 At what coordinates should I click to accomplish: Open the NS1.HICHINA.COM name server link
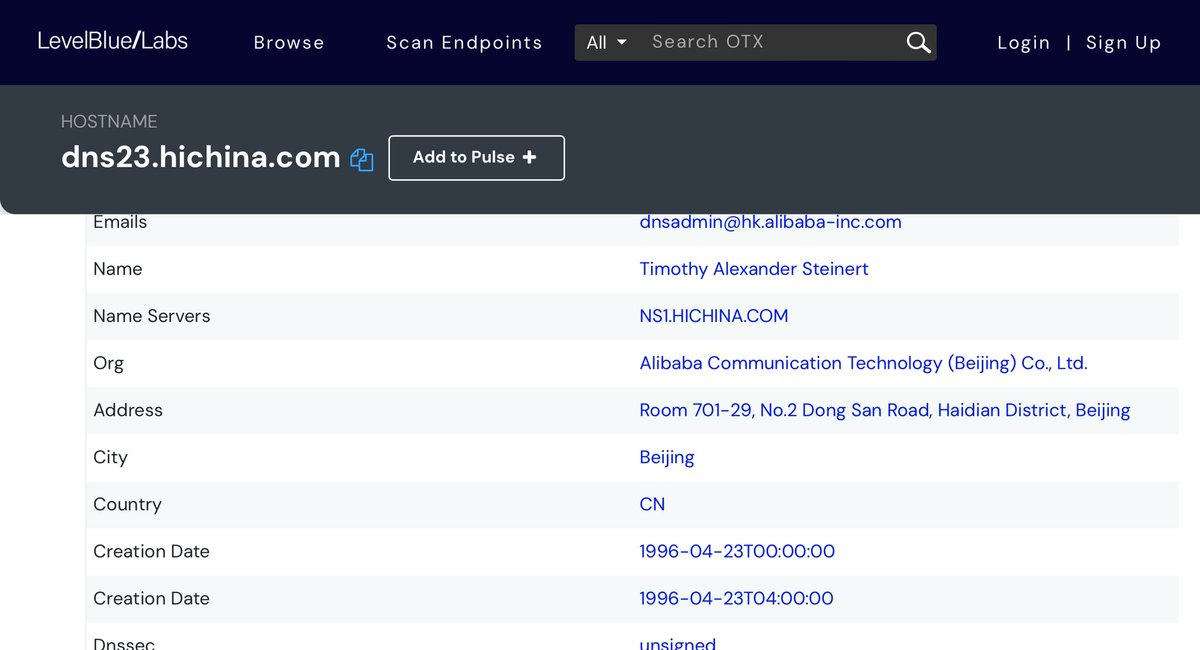click(x=713, y=316)
